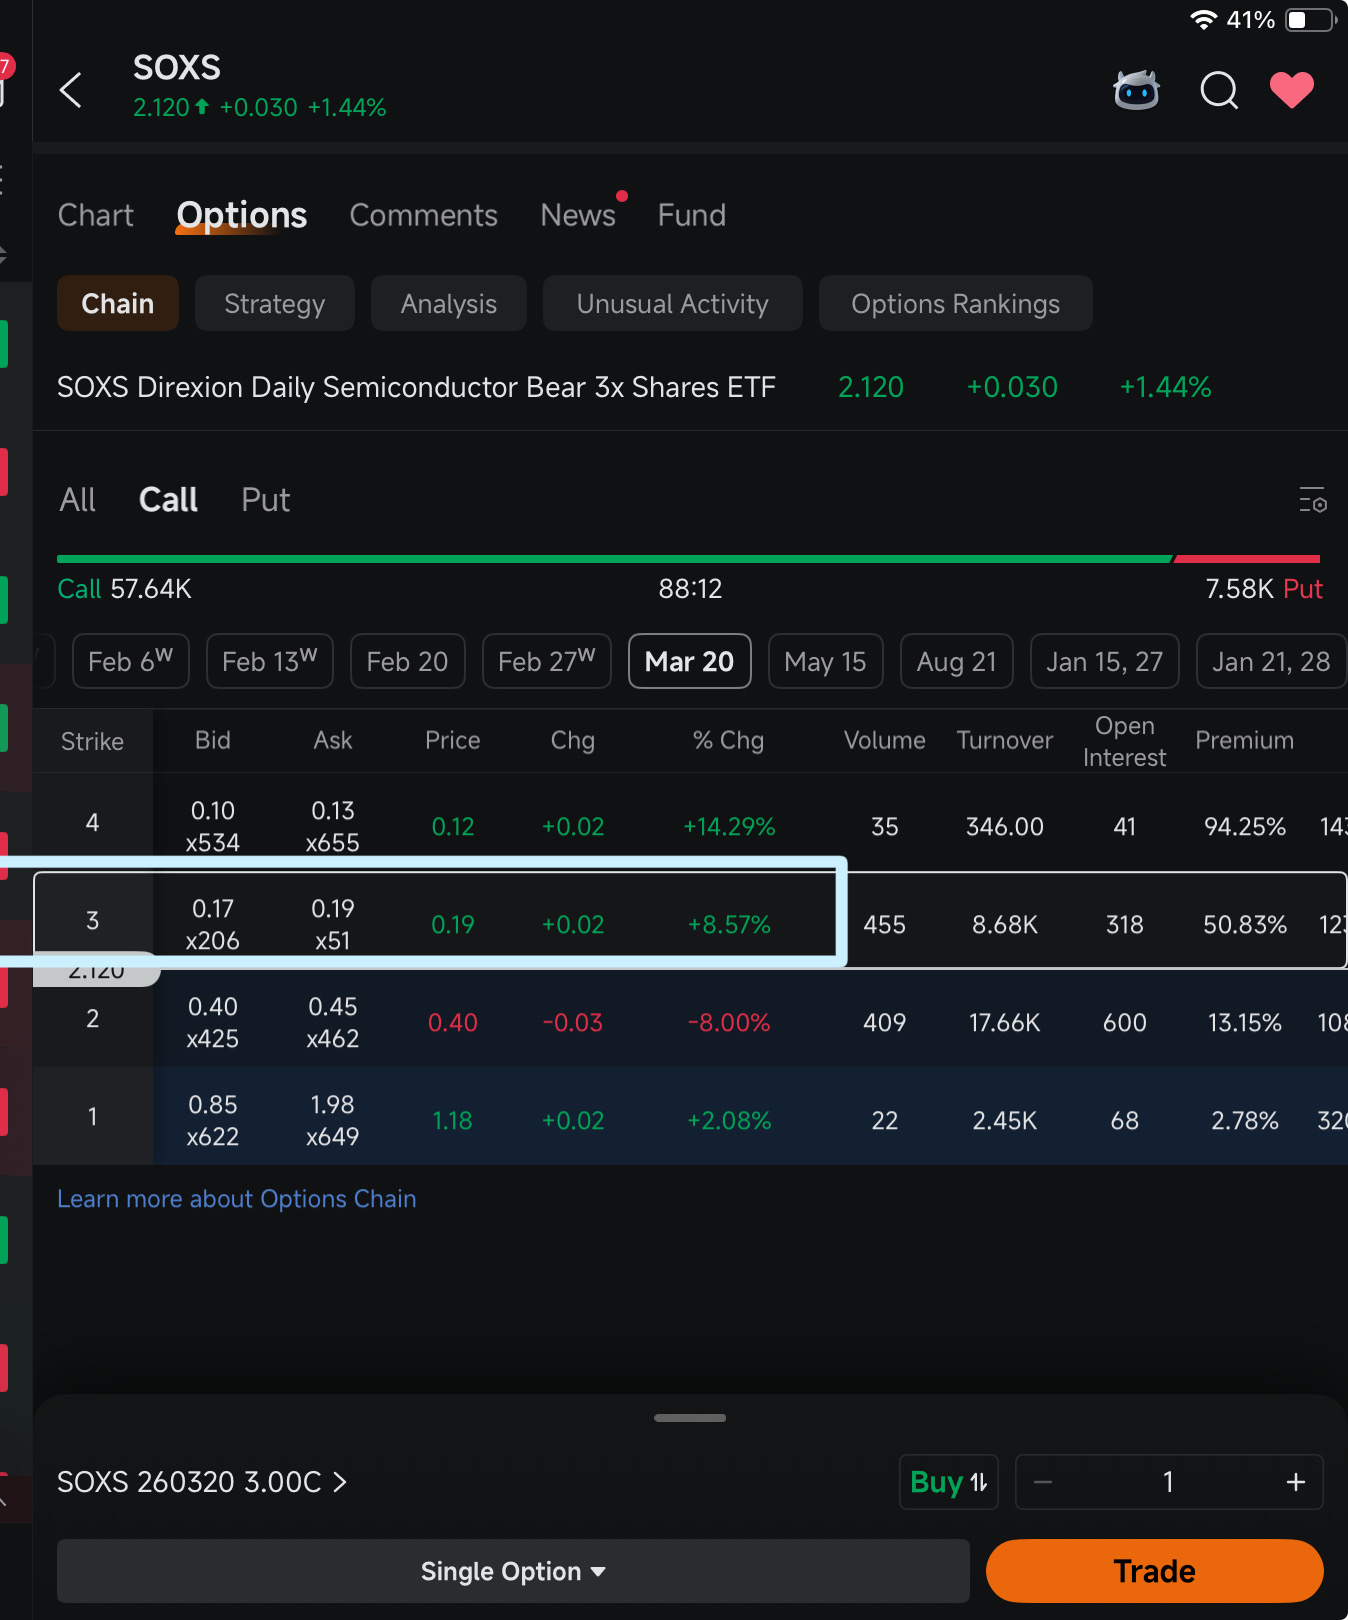
Task: Click the Call/Put ratio bar
Action: 688,559
